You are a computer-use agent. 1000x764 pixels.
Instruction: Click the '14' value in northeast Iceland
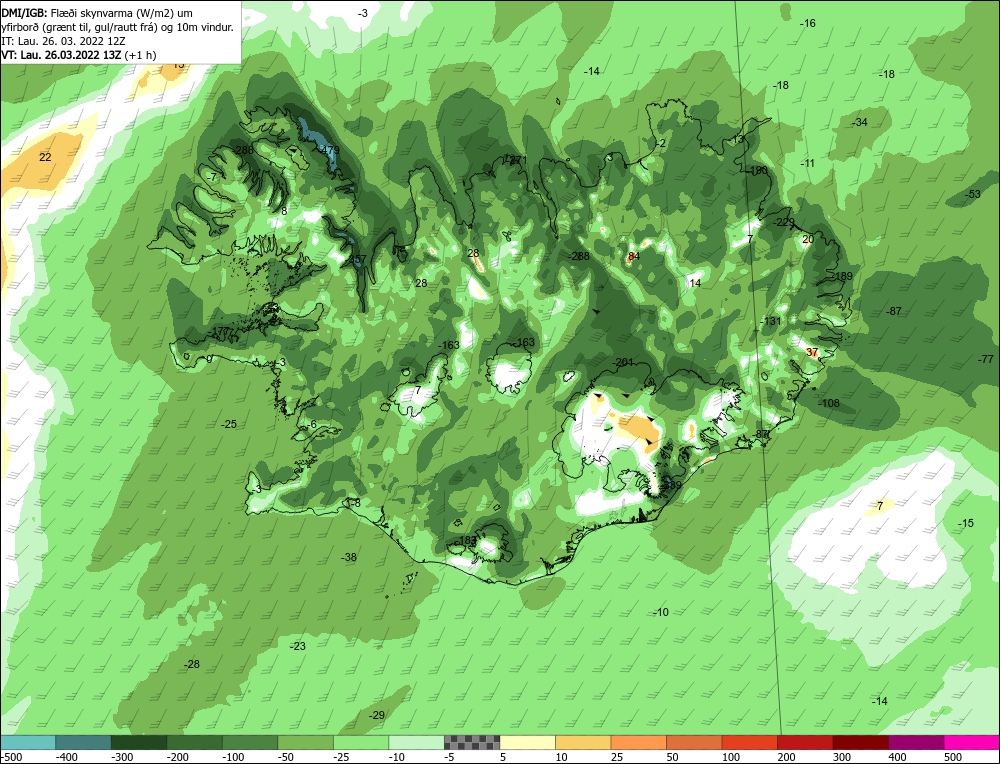695,283
